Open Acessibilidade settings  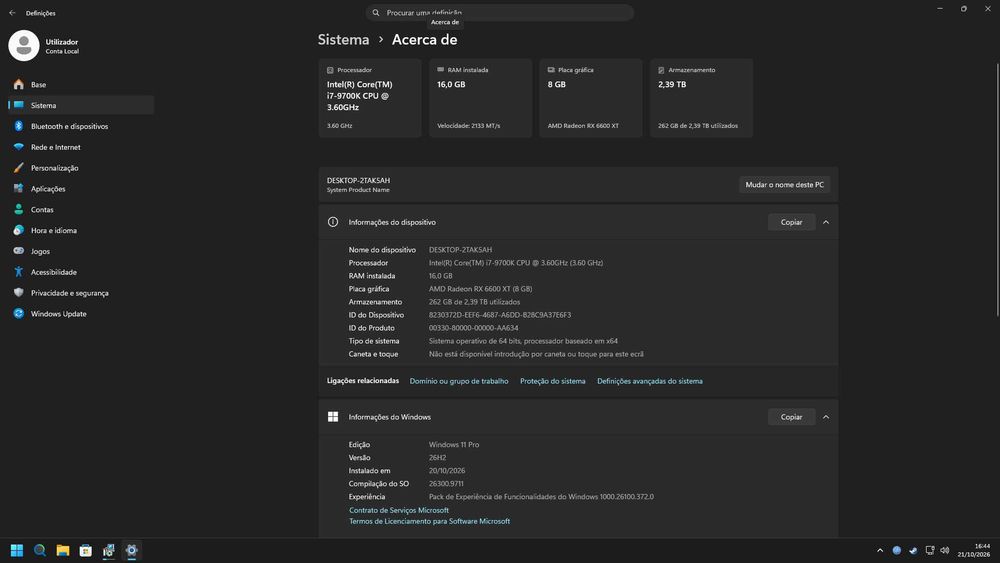pos(80,272)
